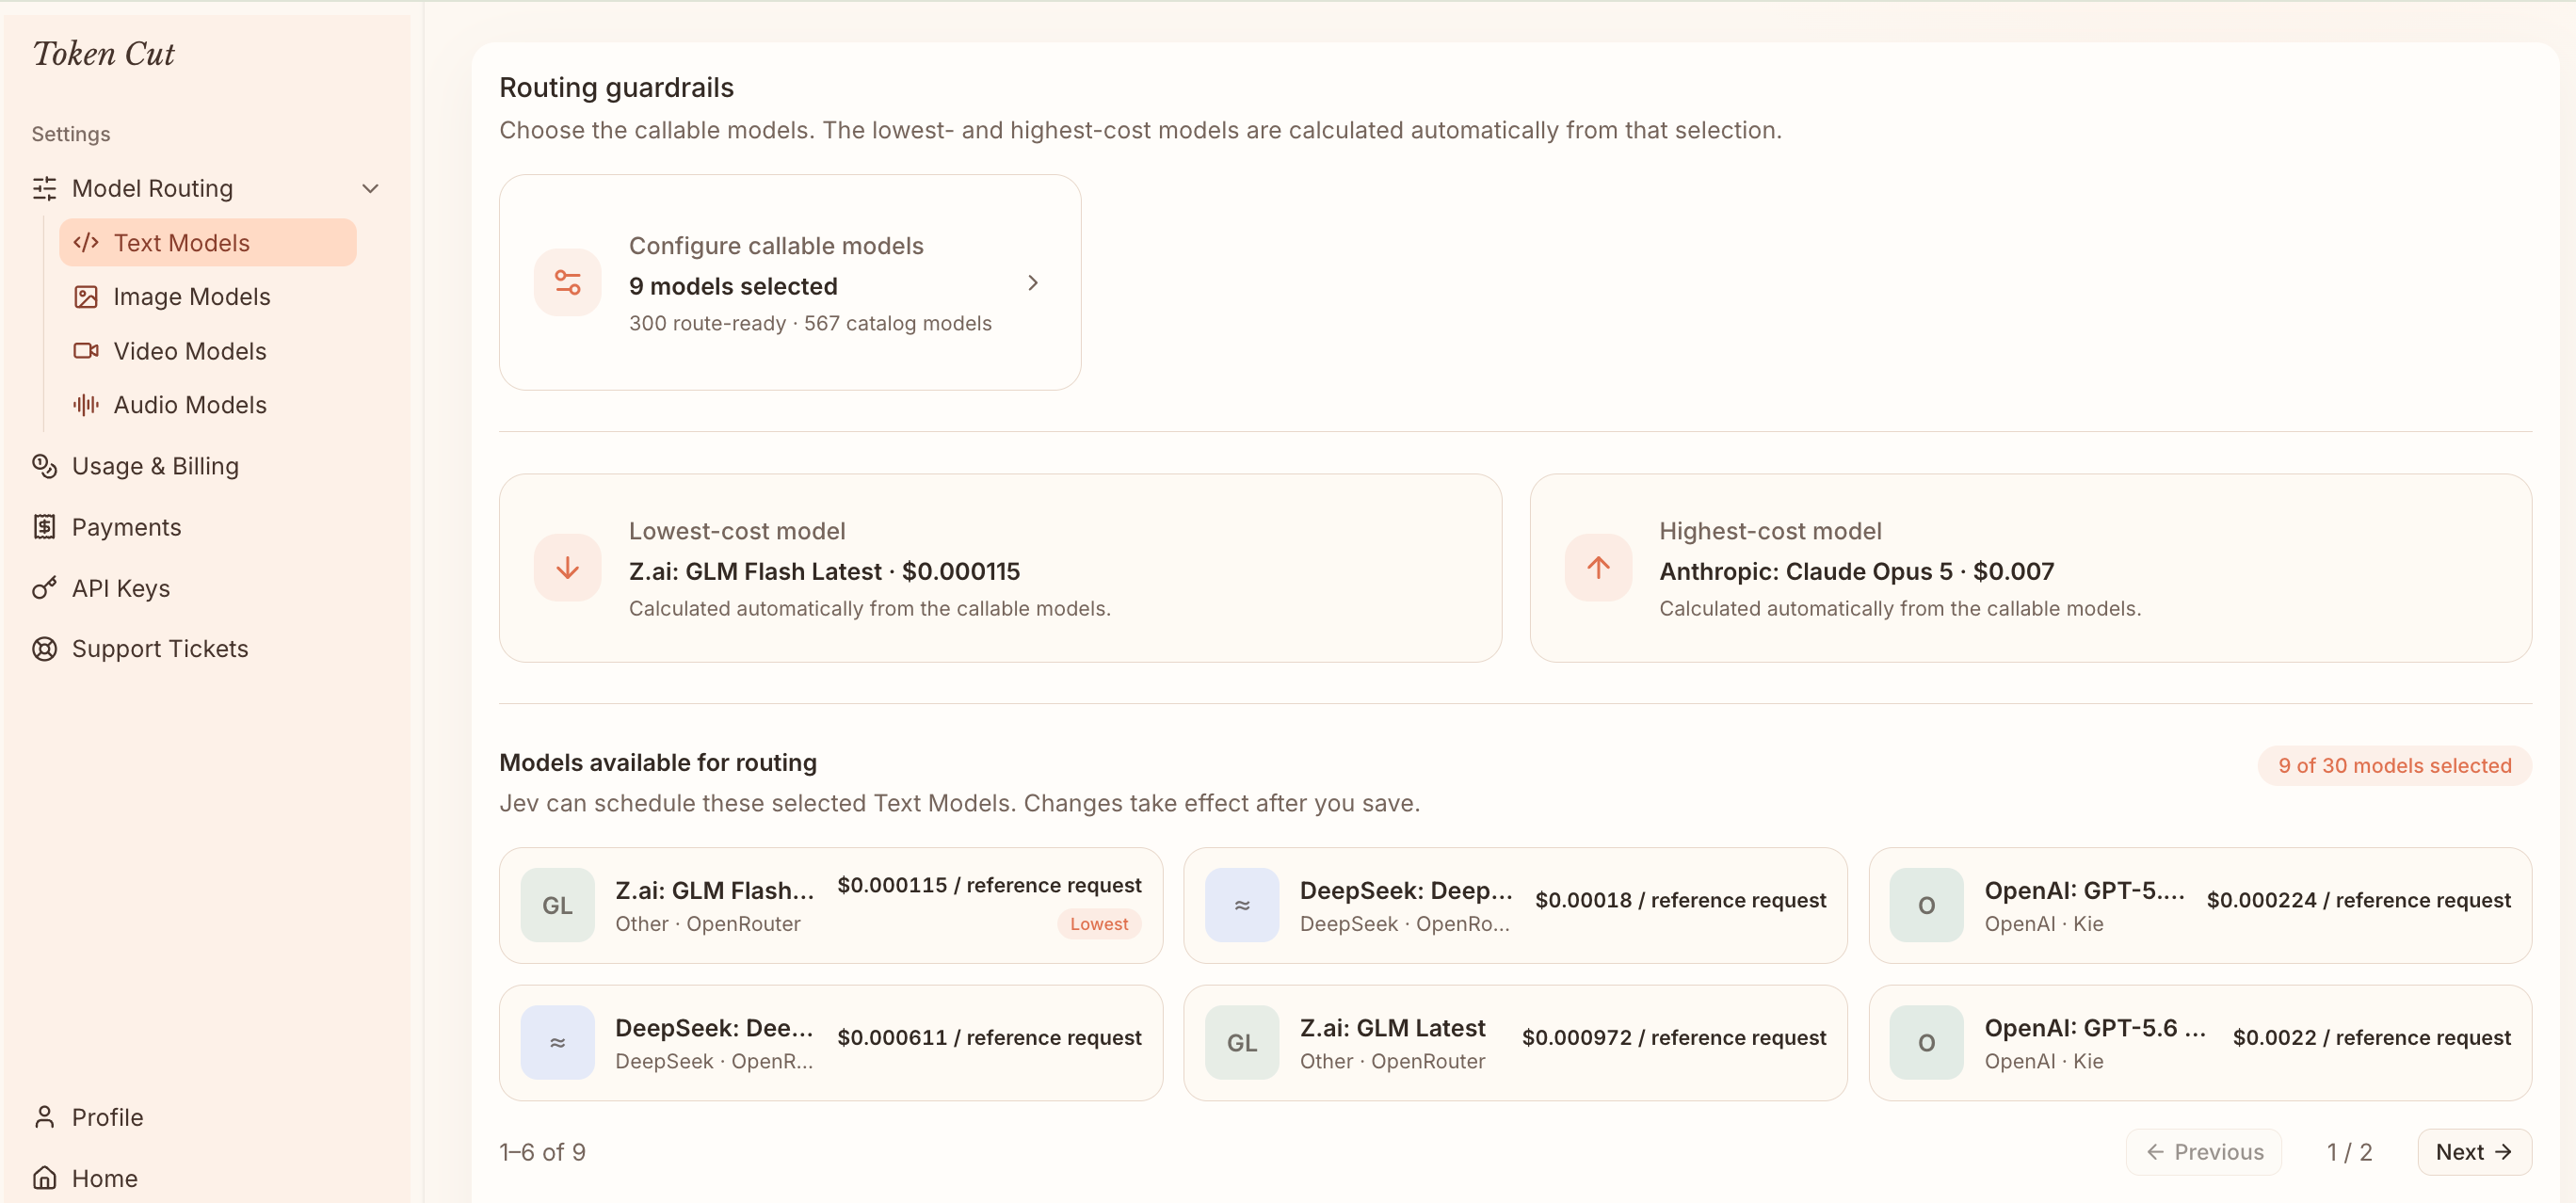Click the API Keys key icon
This screenshot has height=1203, width=2576.
point(44,588)
